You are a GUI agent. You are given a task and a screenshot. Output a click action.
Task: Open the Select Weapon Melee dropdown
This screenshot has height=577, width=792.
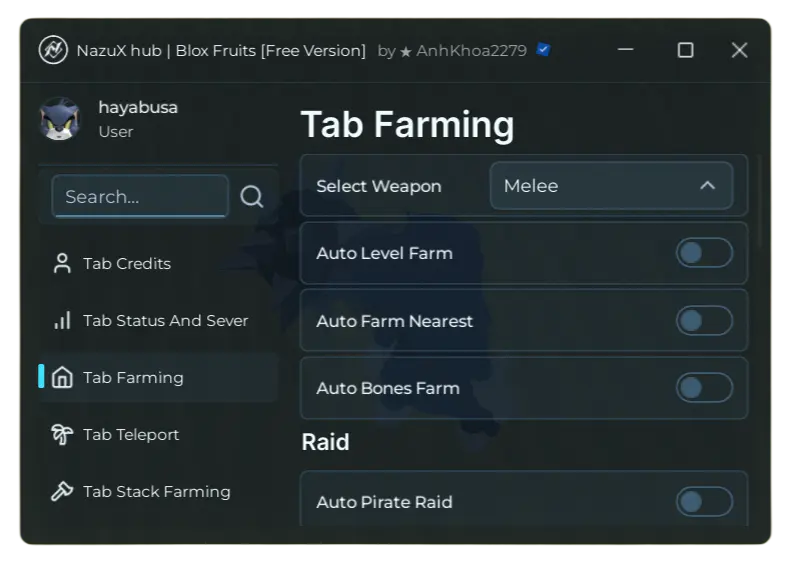point(610,186)
